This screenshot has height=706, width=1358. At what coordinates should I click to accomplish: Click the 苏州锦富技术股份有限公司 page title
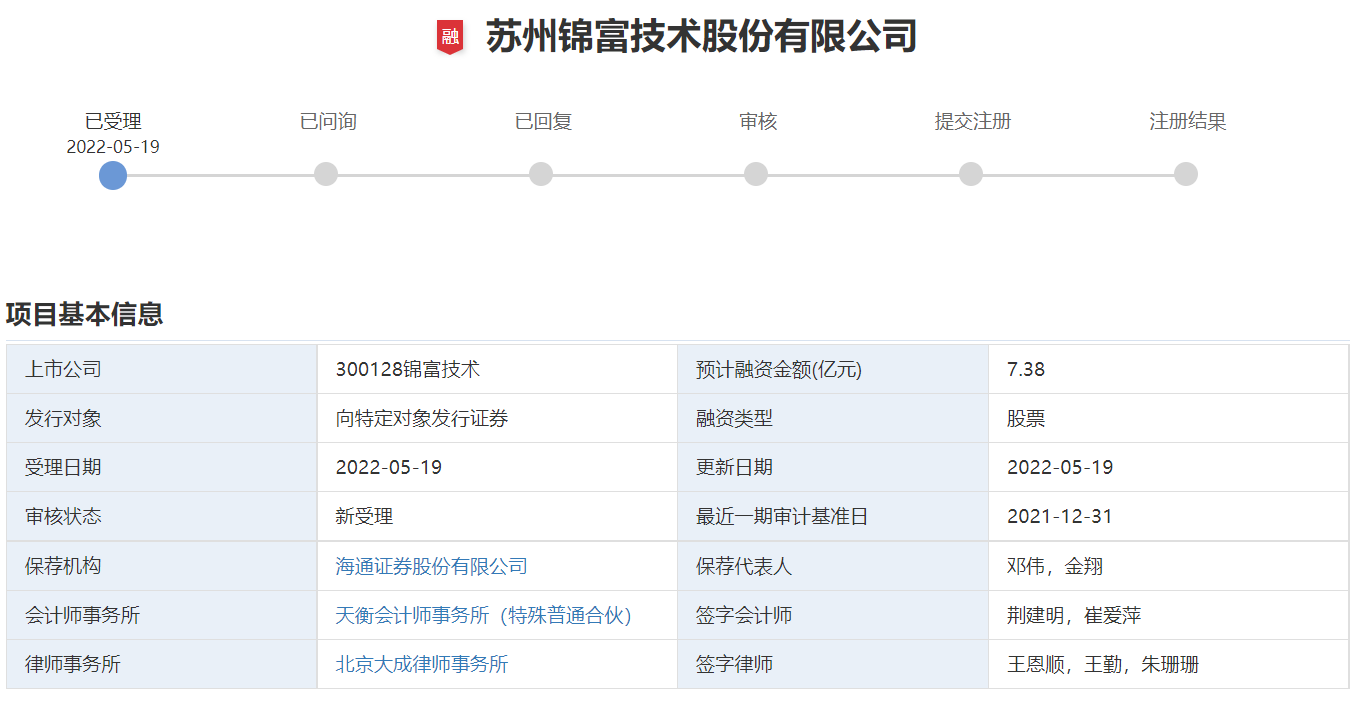[698, 37]
